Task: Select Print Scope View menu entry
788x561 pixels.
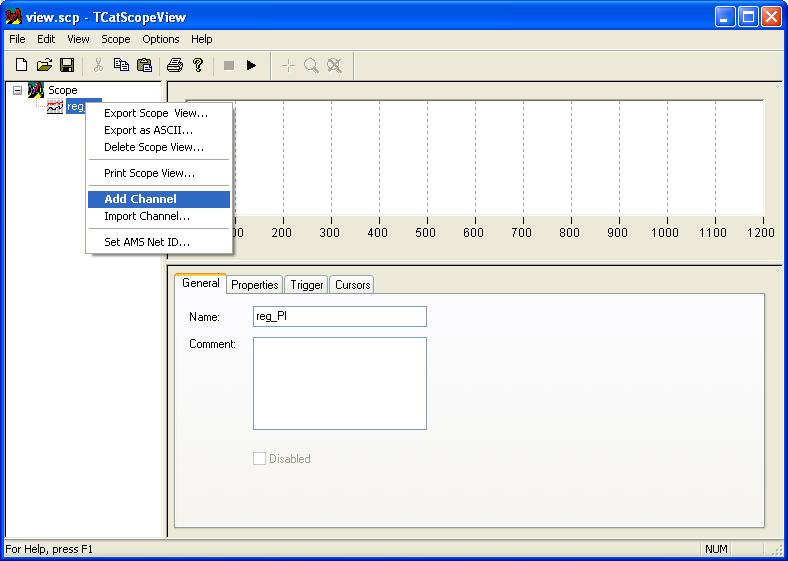Action: [159, 173]
